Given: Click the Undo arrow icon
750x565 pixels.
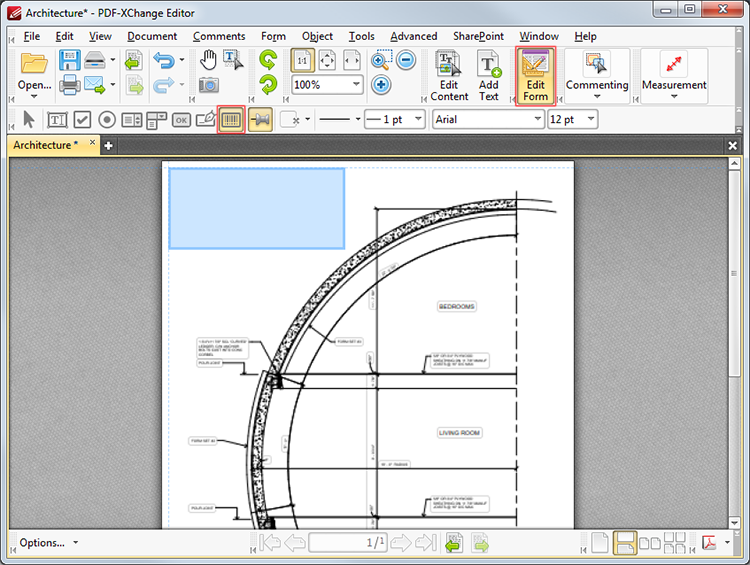Looking at the screenshot, I should [164, 60].
